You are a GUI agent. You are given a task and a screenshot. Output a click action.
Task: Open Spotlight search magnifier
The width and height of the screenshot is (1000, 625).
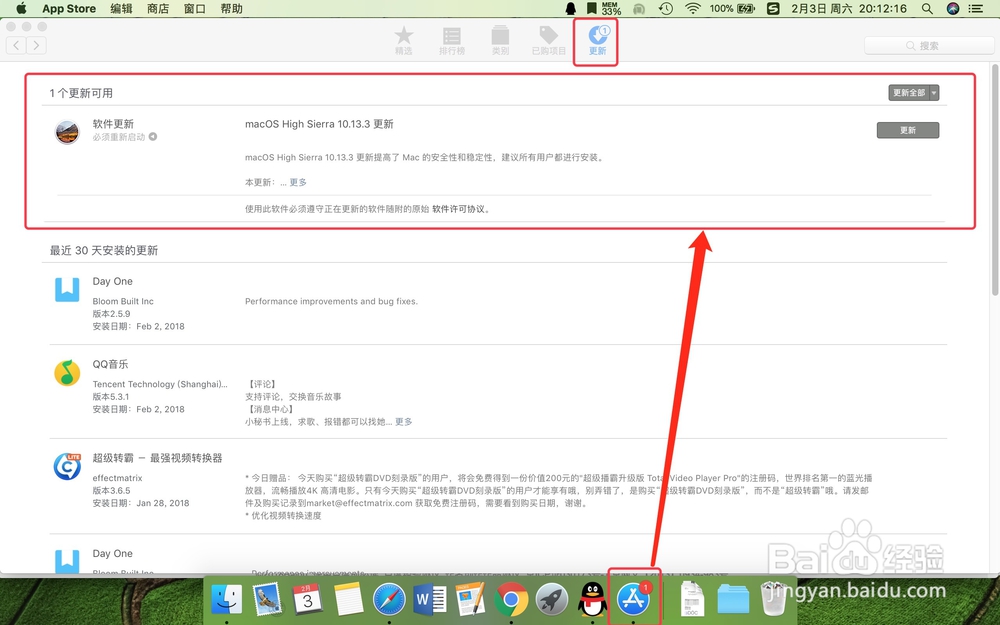(927, 8)
